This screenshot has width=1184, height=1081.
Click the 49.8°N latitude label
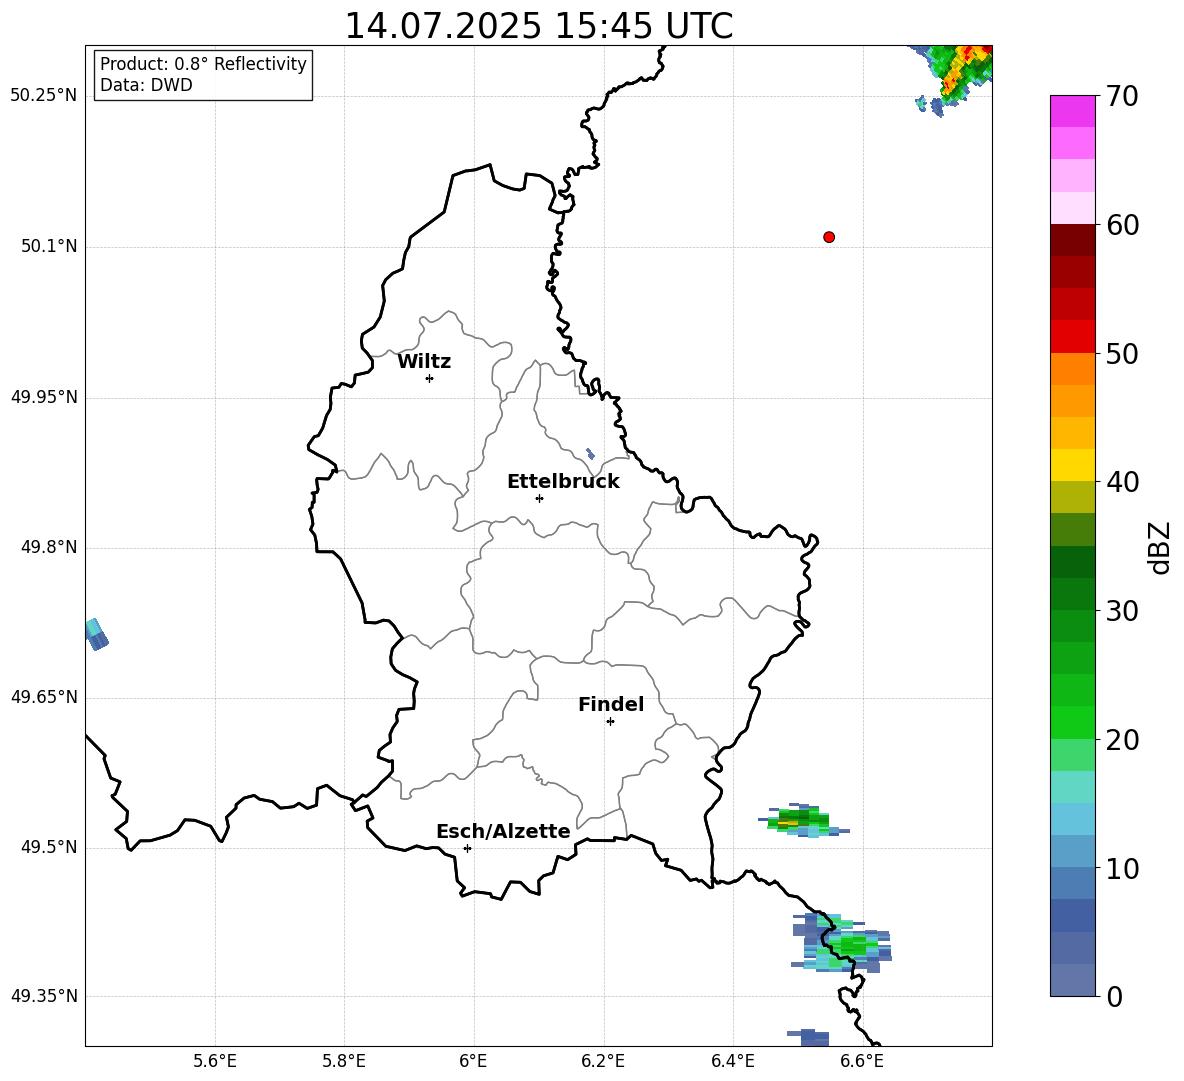click(x=49, y=547)
